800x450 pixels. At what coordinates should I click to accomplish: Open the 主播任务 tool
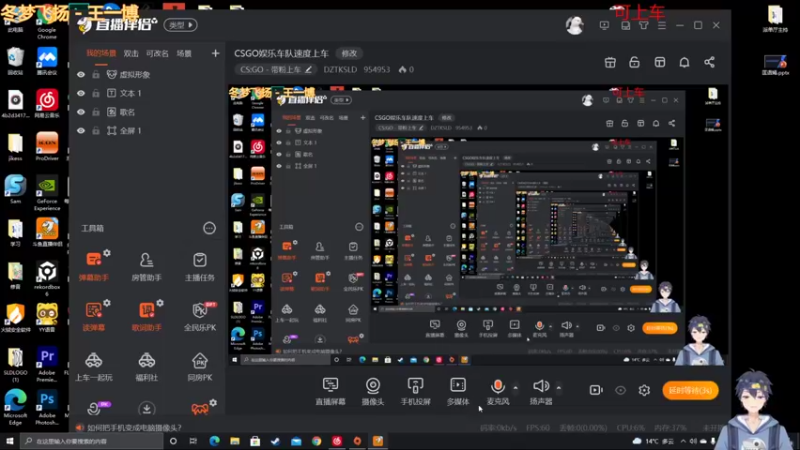tap(199, 266)
